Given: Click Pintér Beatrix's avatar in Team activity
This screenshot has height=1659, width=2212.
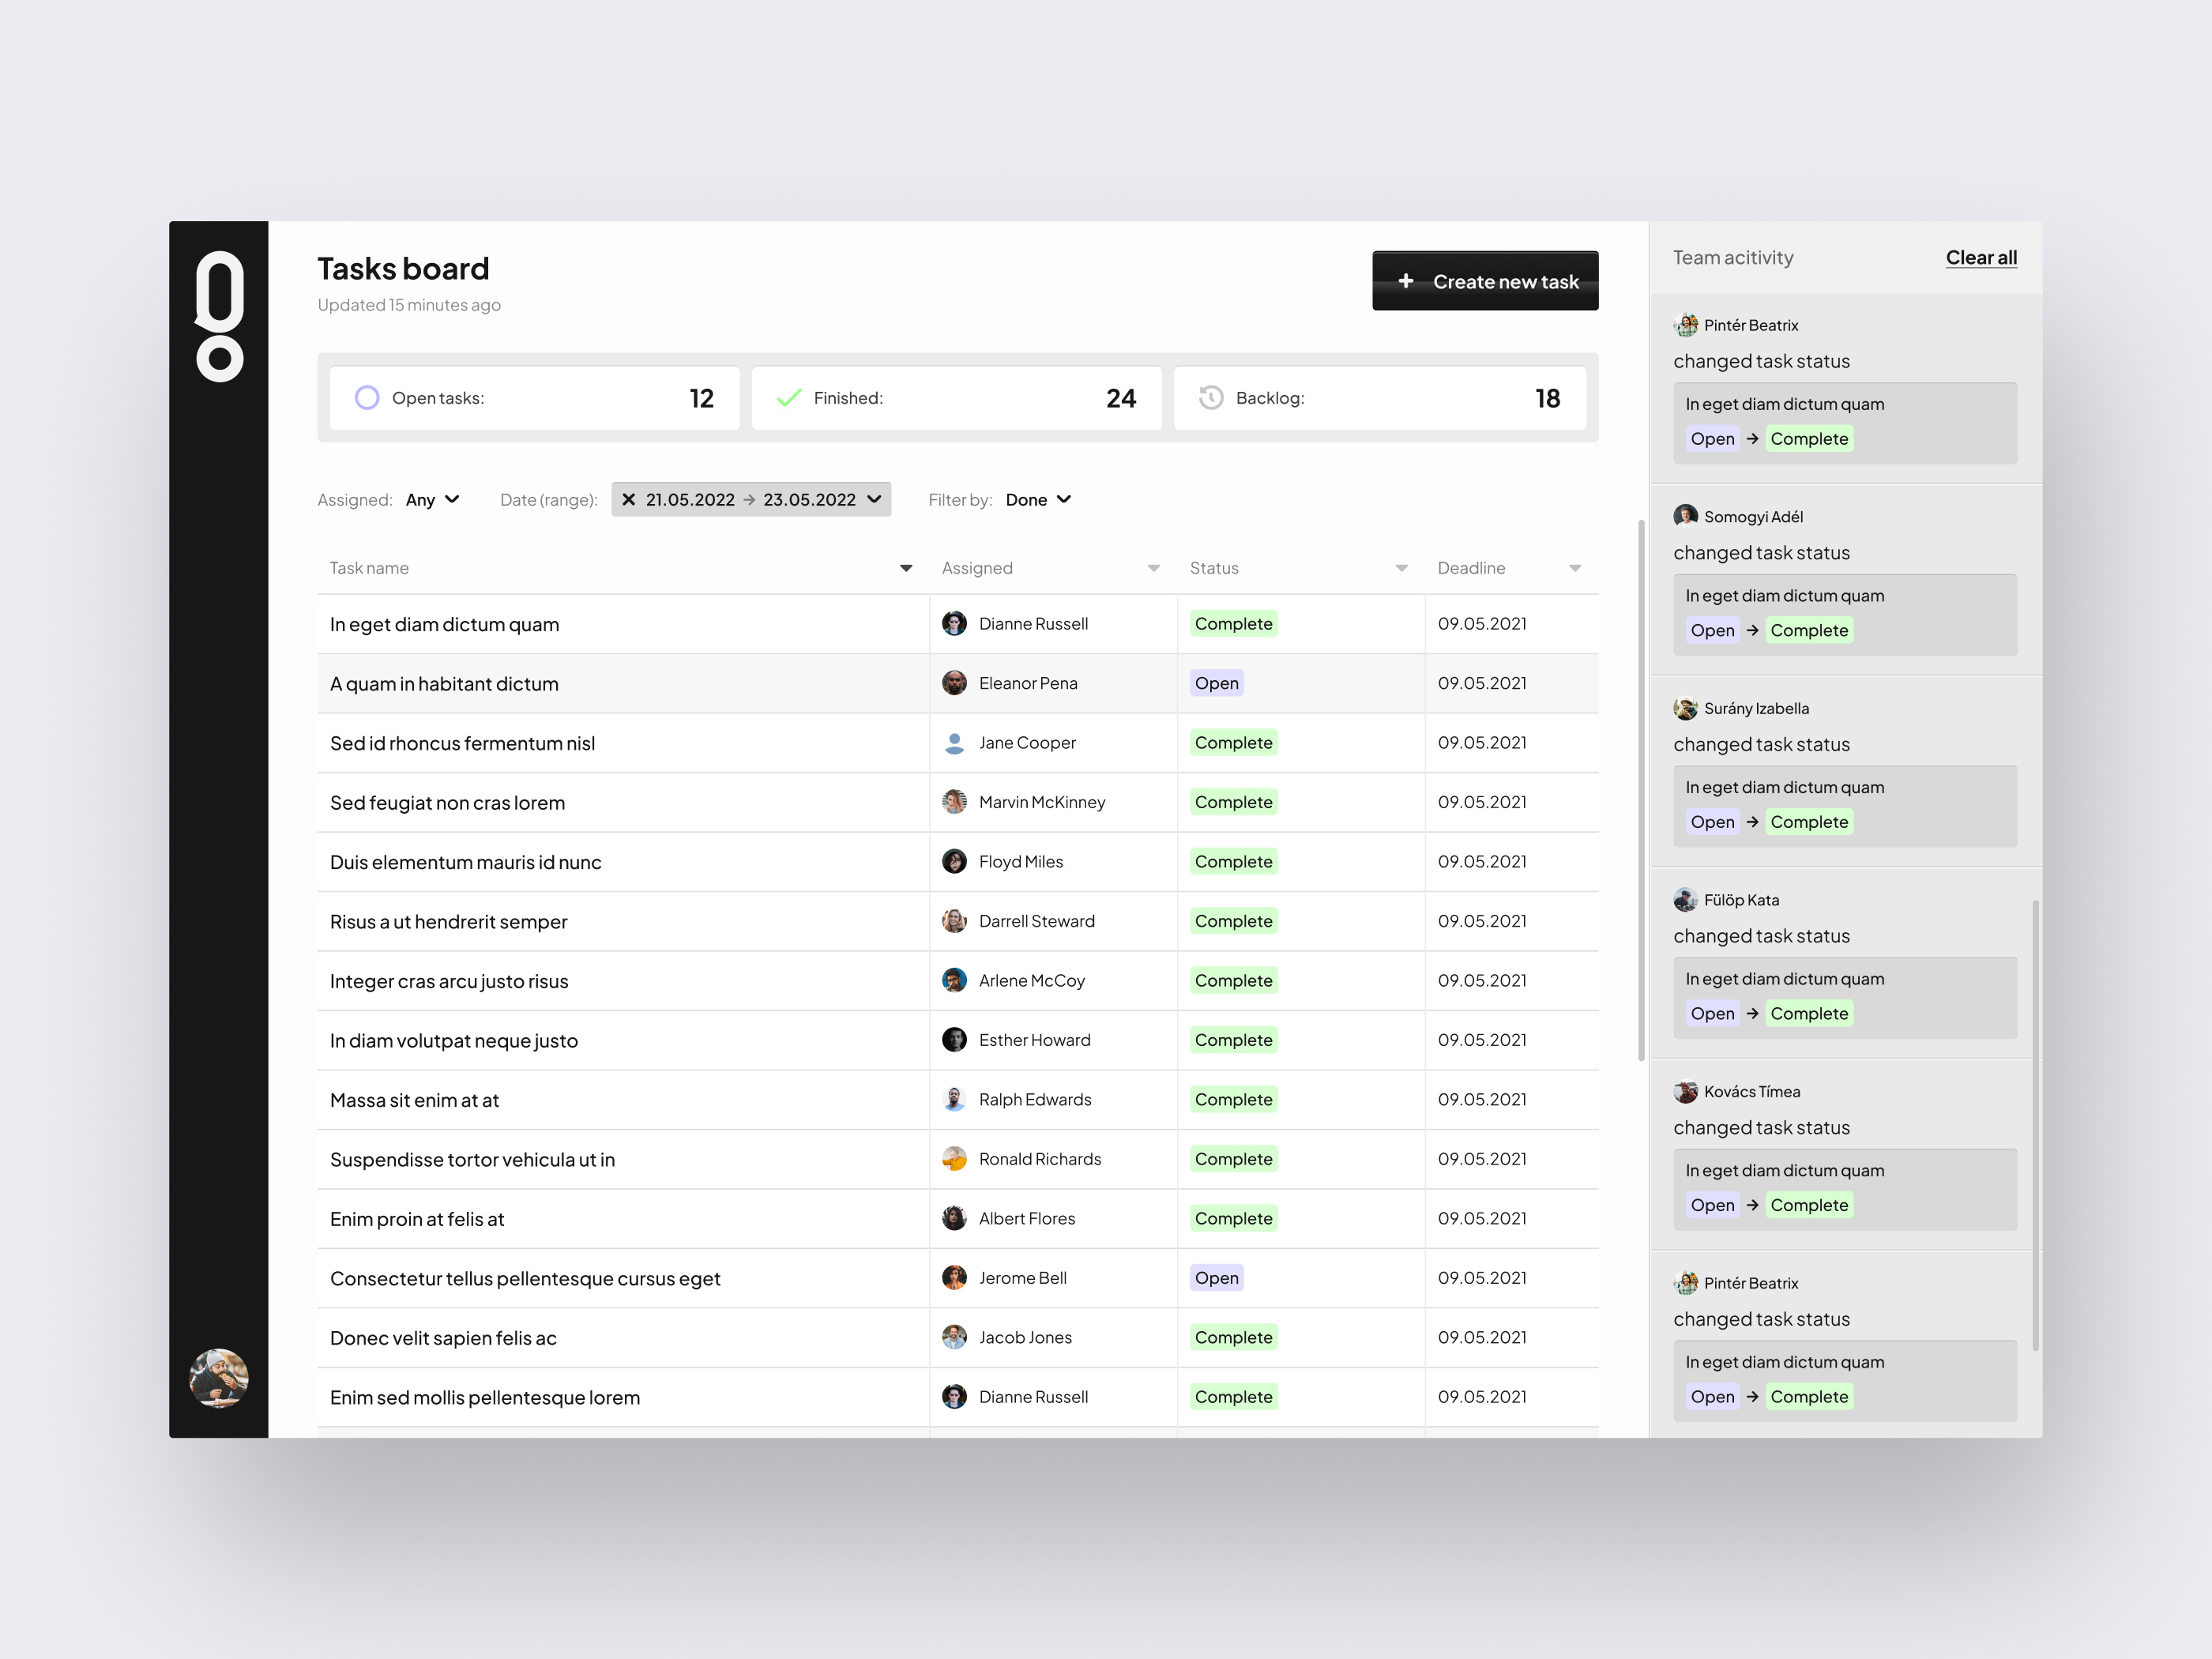Looking at the screenshot, I should pos(1686,324).
